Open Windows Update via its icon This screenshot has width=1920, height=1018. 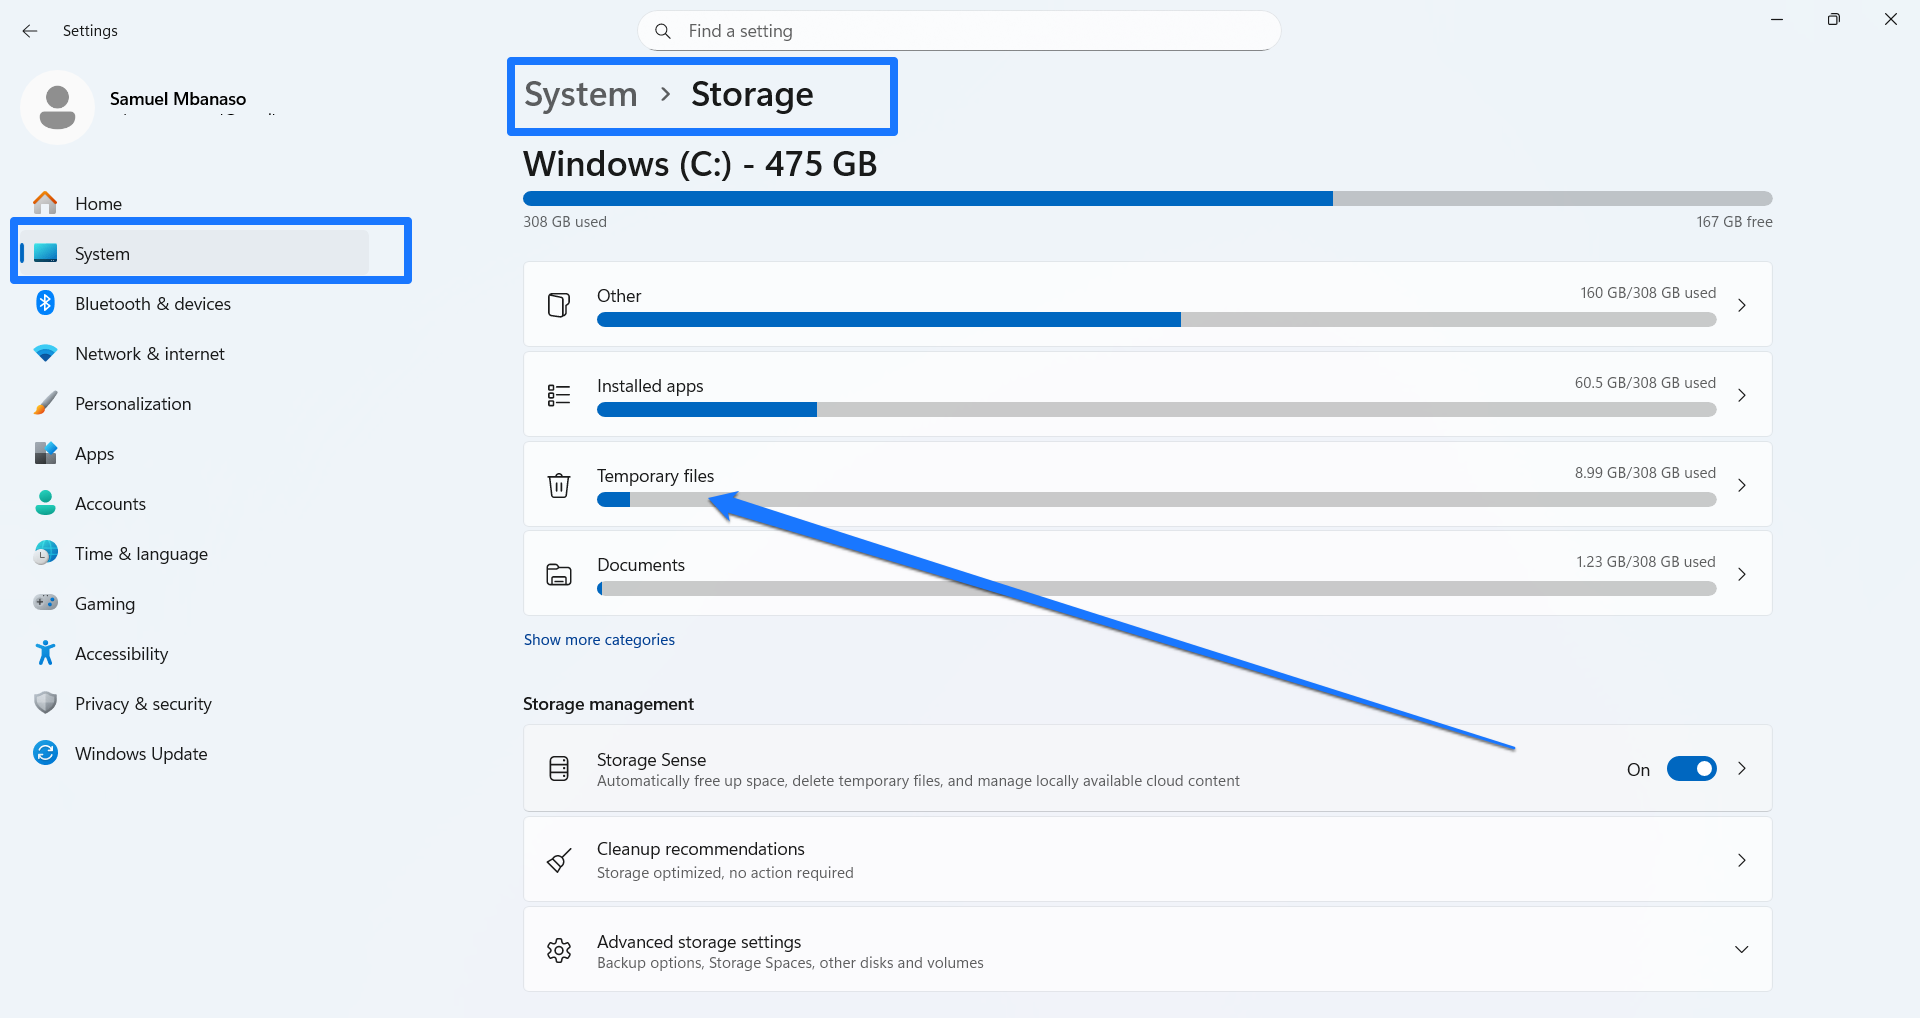click(x=45, y=753)
